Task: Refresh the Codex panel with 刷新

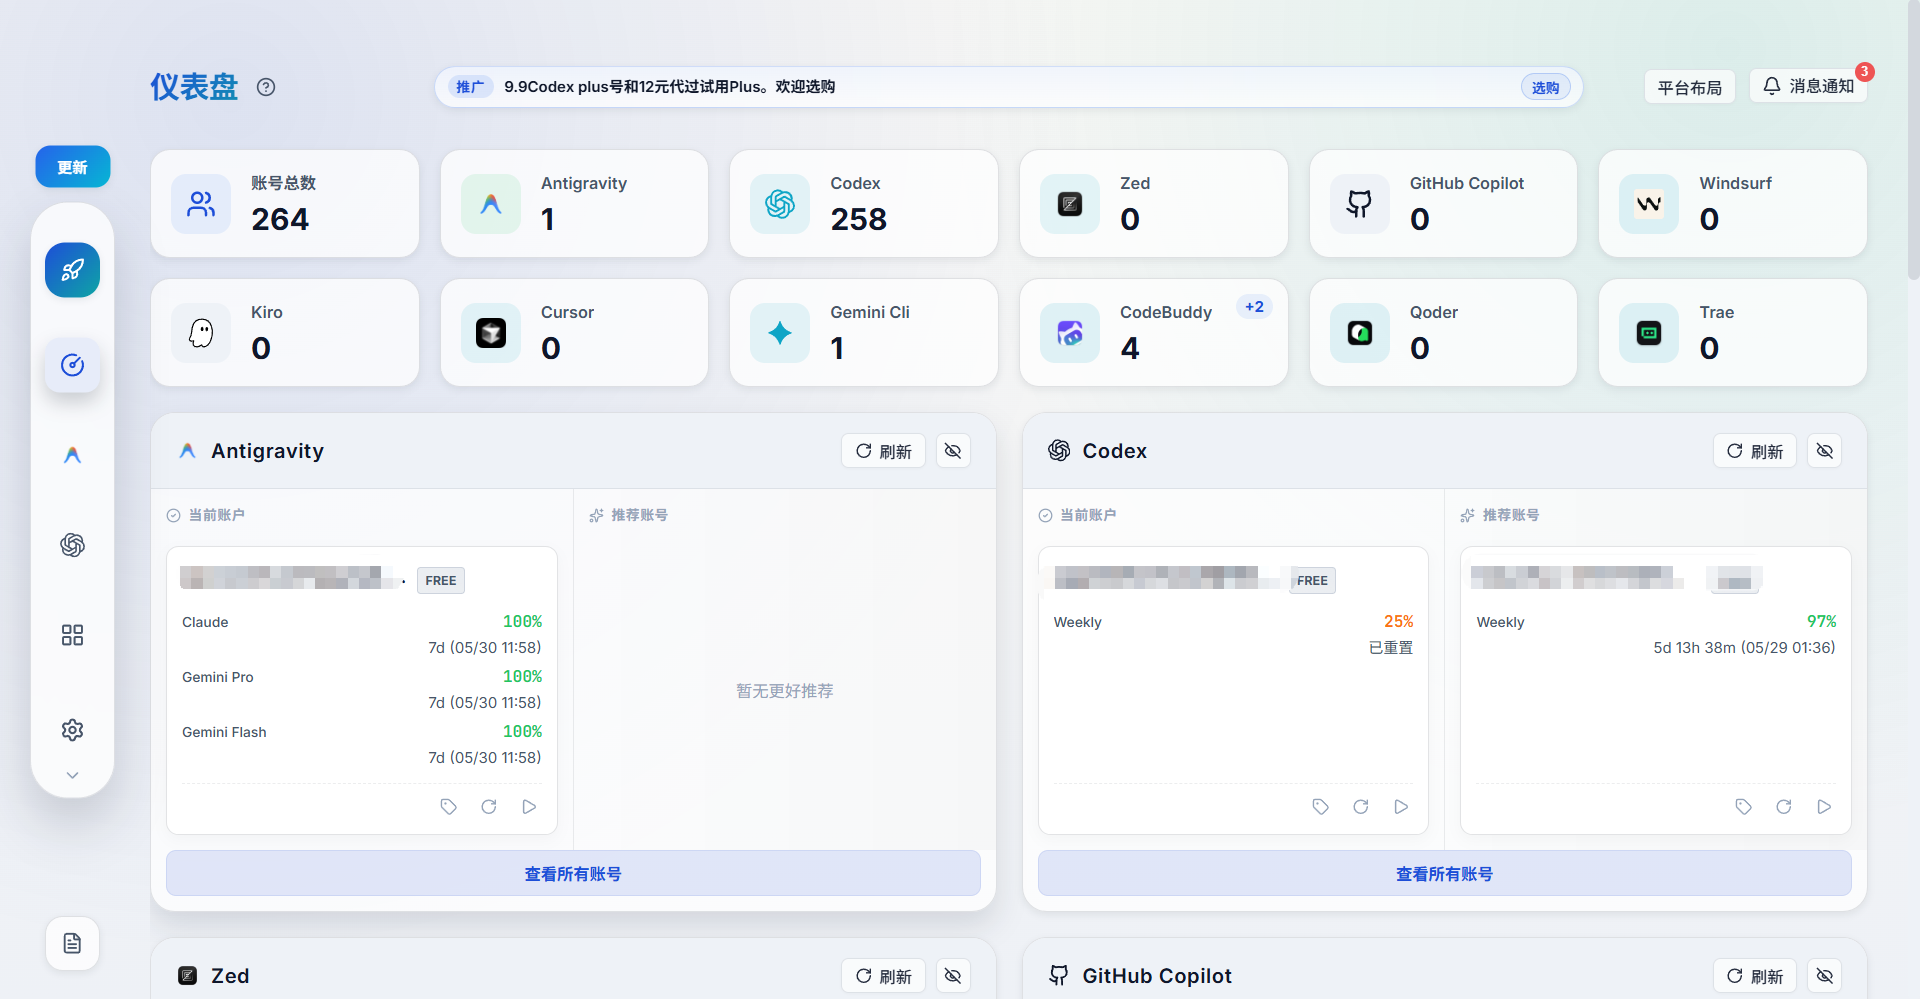Action: click(x=1755, y=451)
